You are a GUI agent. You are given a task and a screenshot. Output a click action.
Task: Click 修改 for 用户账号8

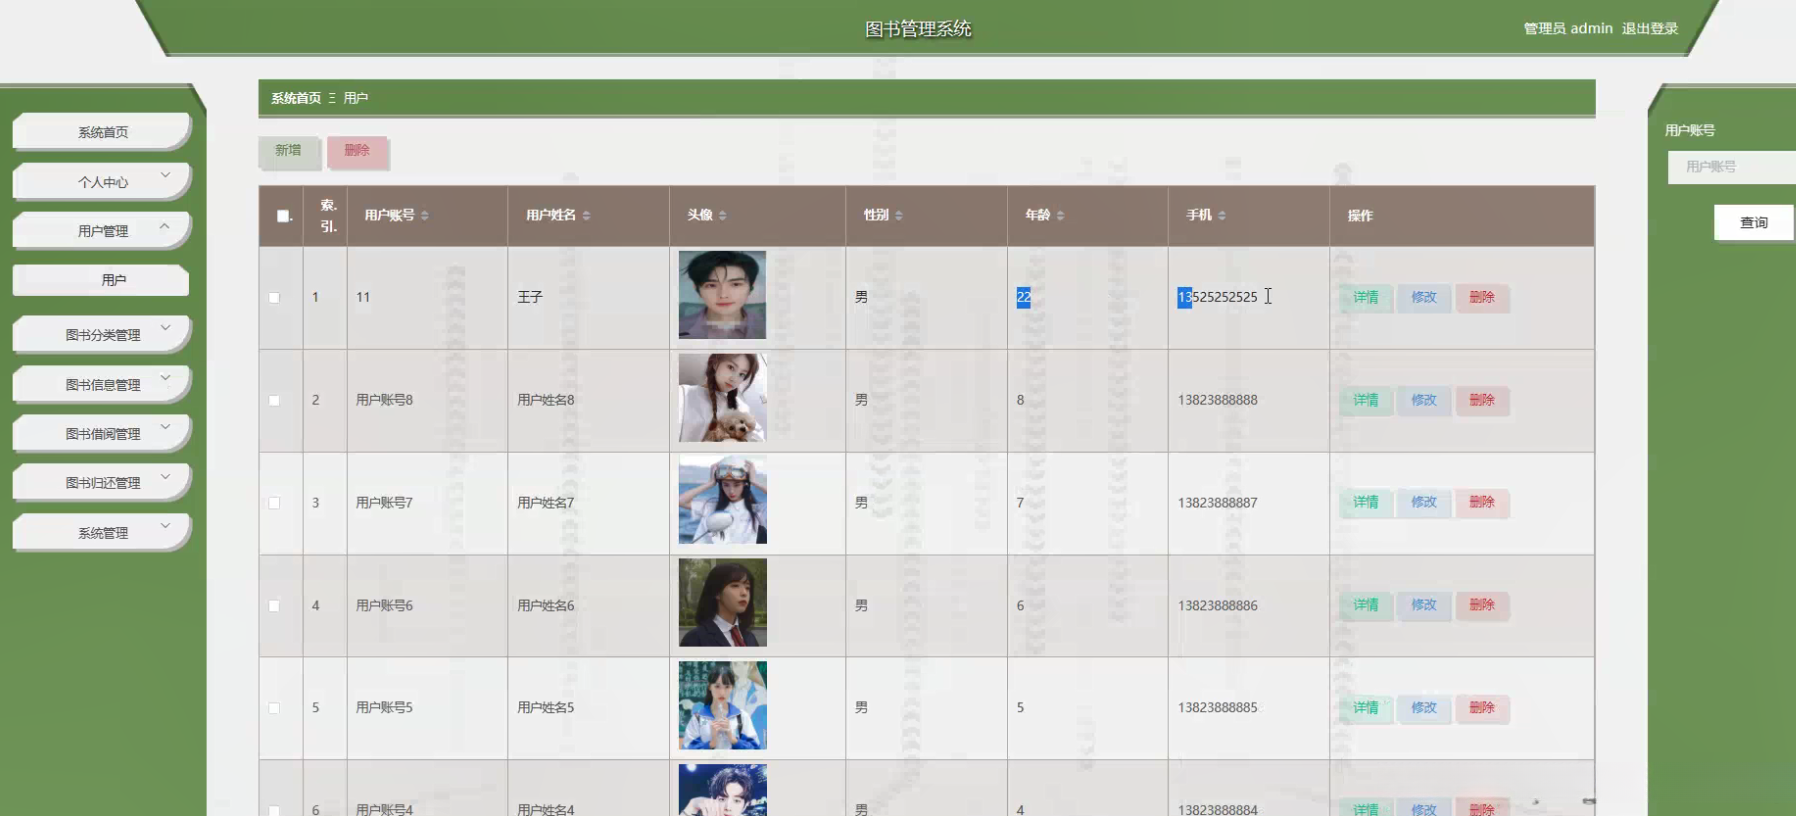point(1424,400)
